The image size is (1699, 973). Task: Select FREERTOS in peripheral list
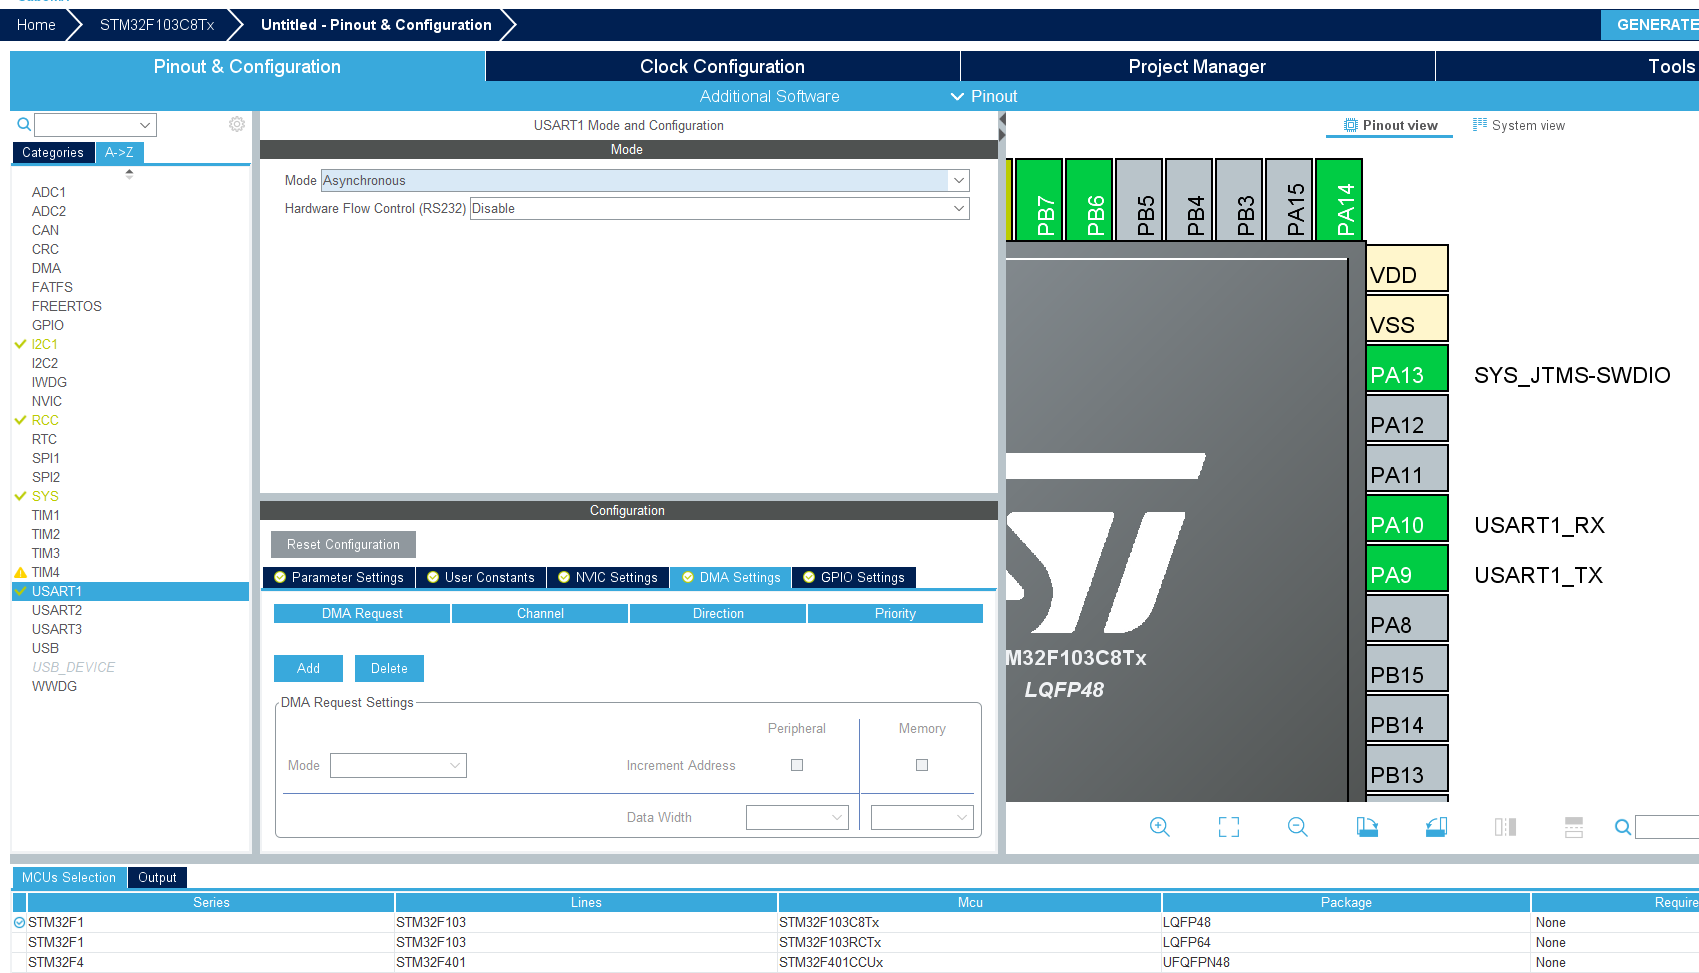tap(66, 306)
